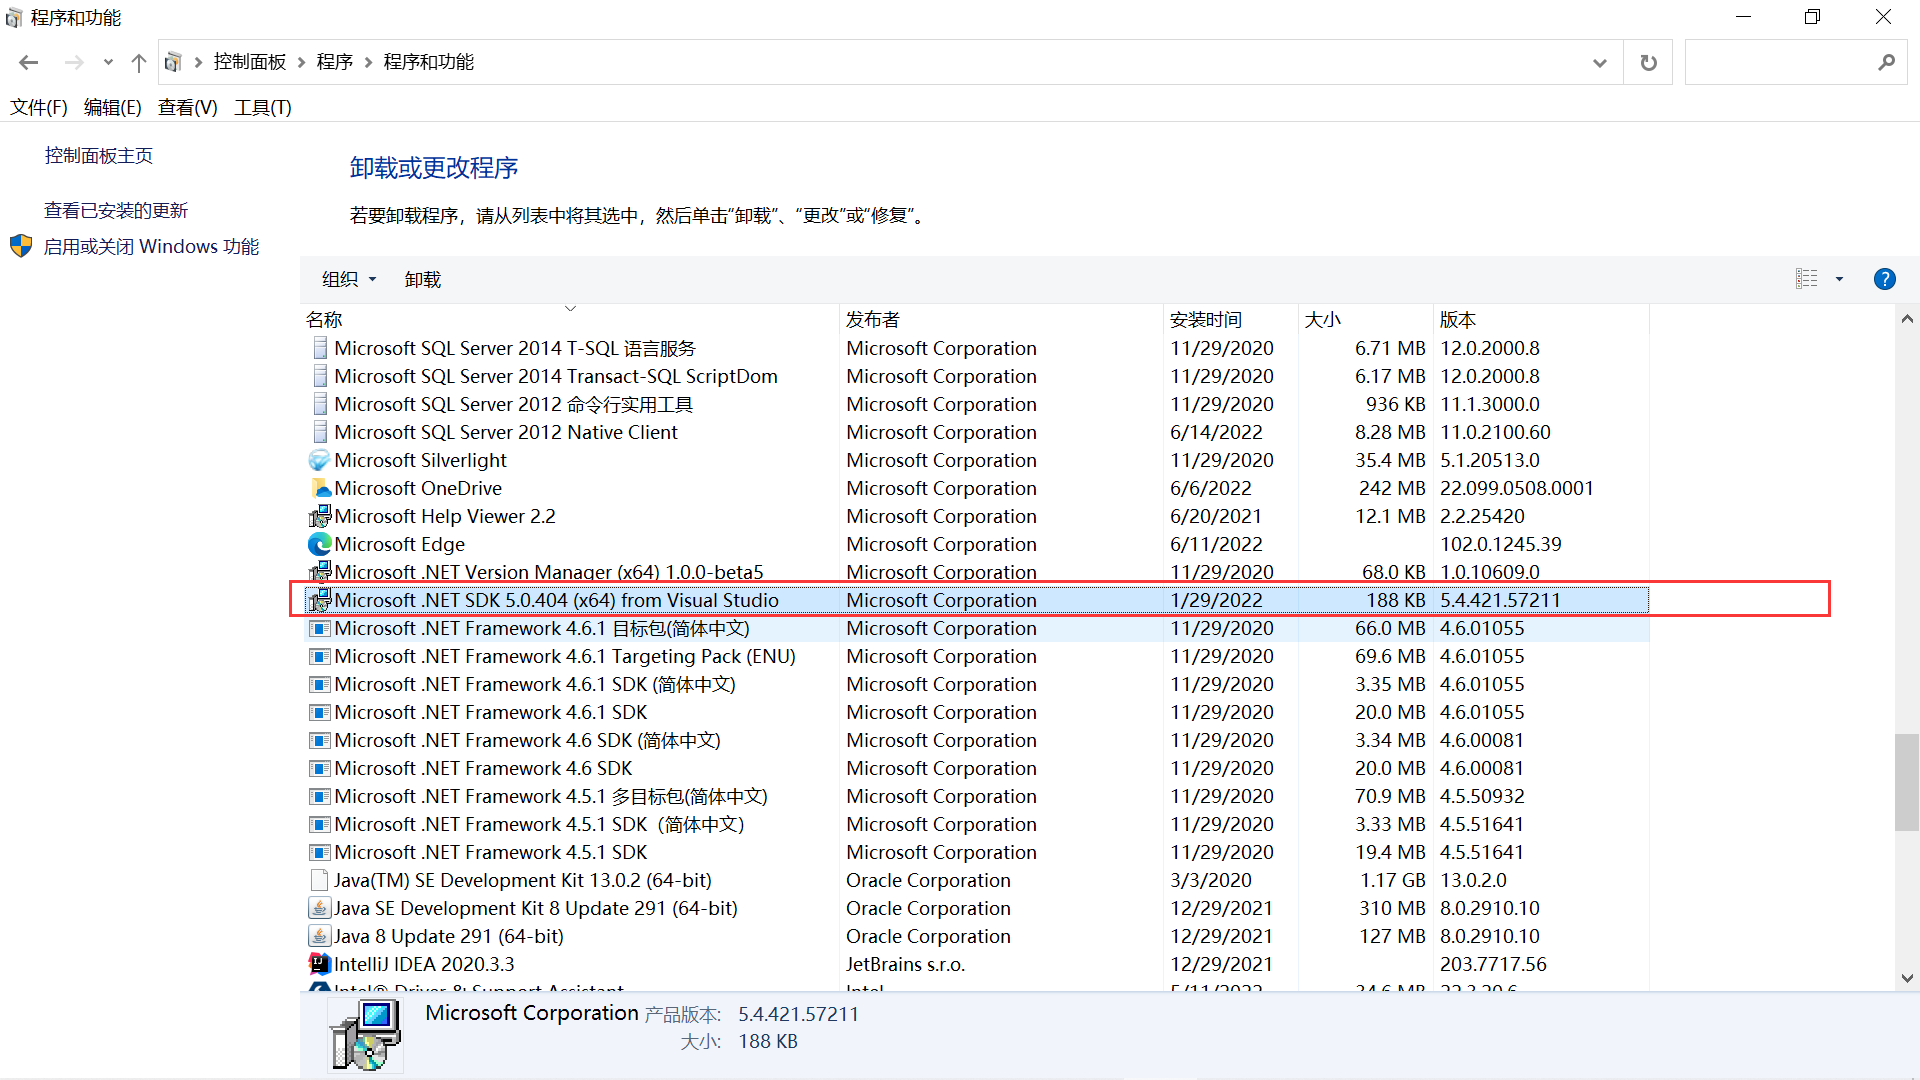The height and width of the screenshot is (1080, 1920).
Task: Open the 工具(T) menu
Action: click(262, 107)
